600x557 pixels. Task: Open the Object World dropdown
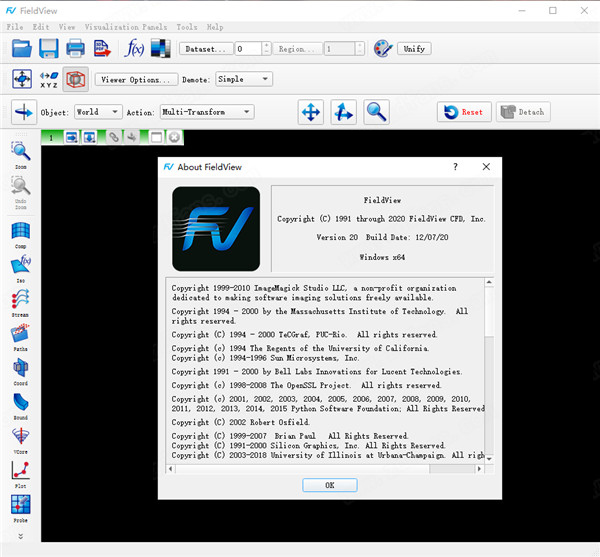pyautogui.click(x=98, y=112)
